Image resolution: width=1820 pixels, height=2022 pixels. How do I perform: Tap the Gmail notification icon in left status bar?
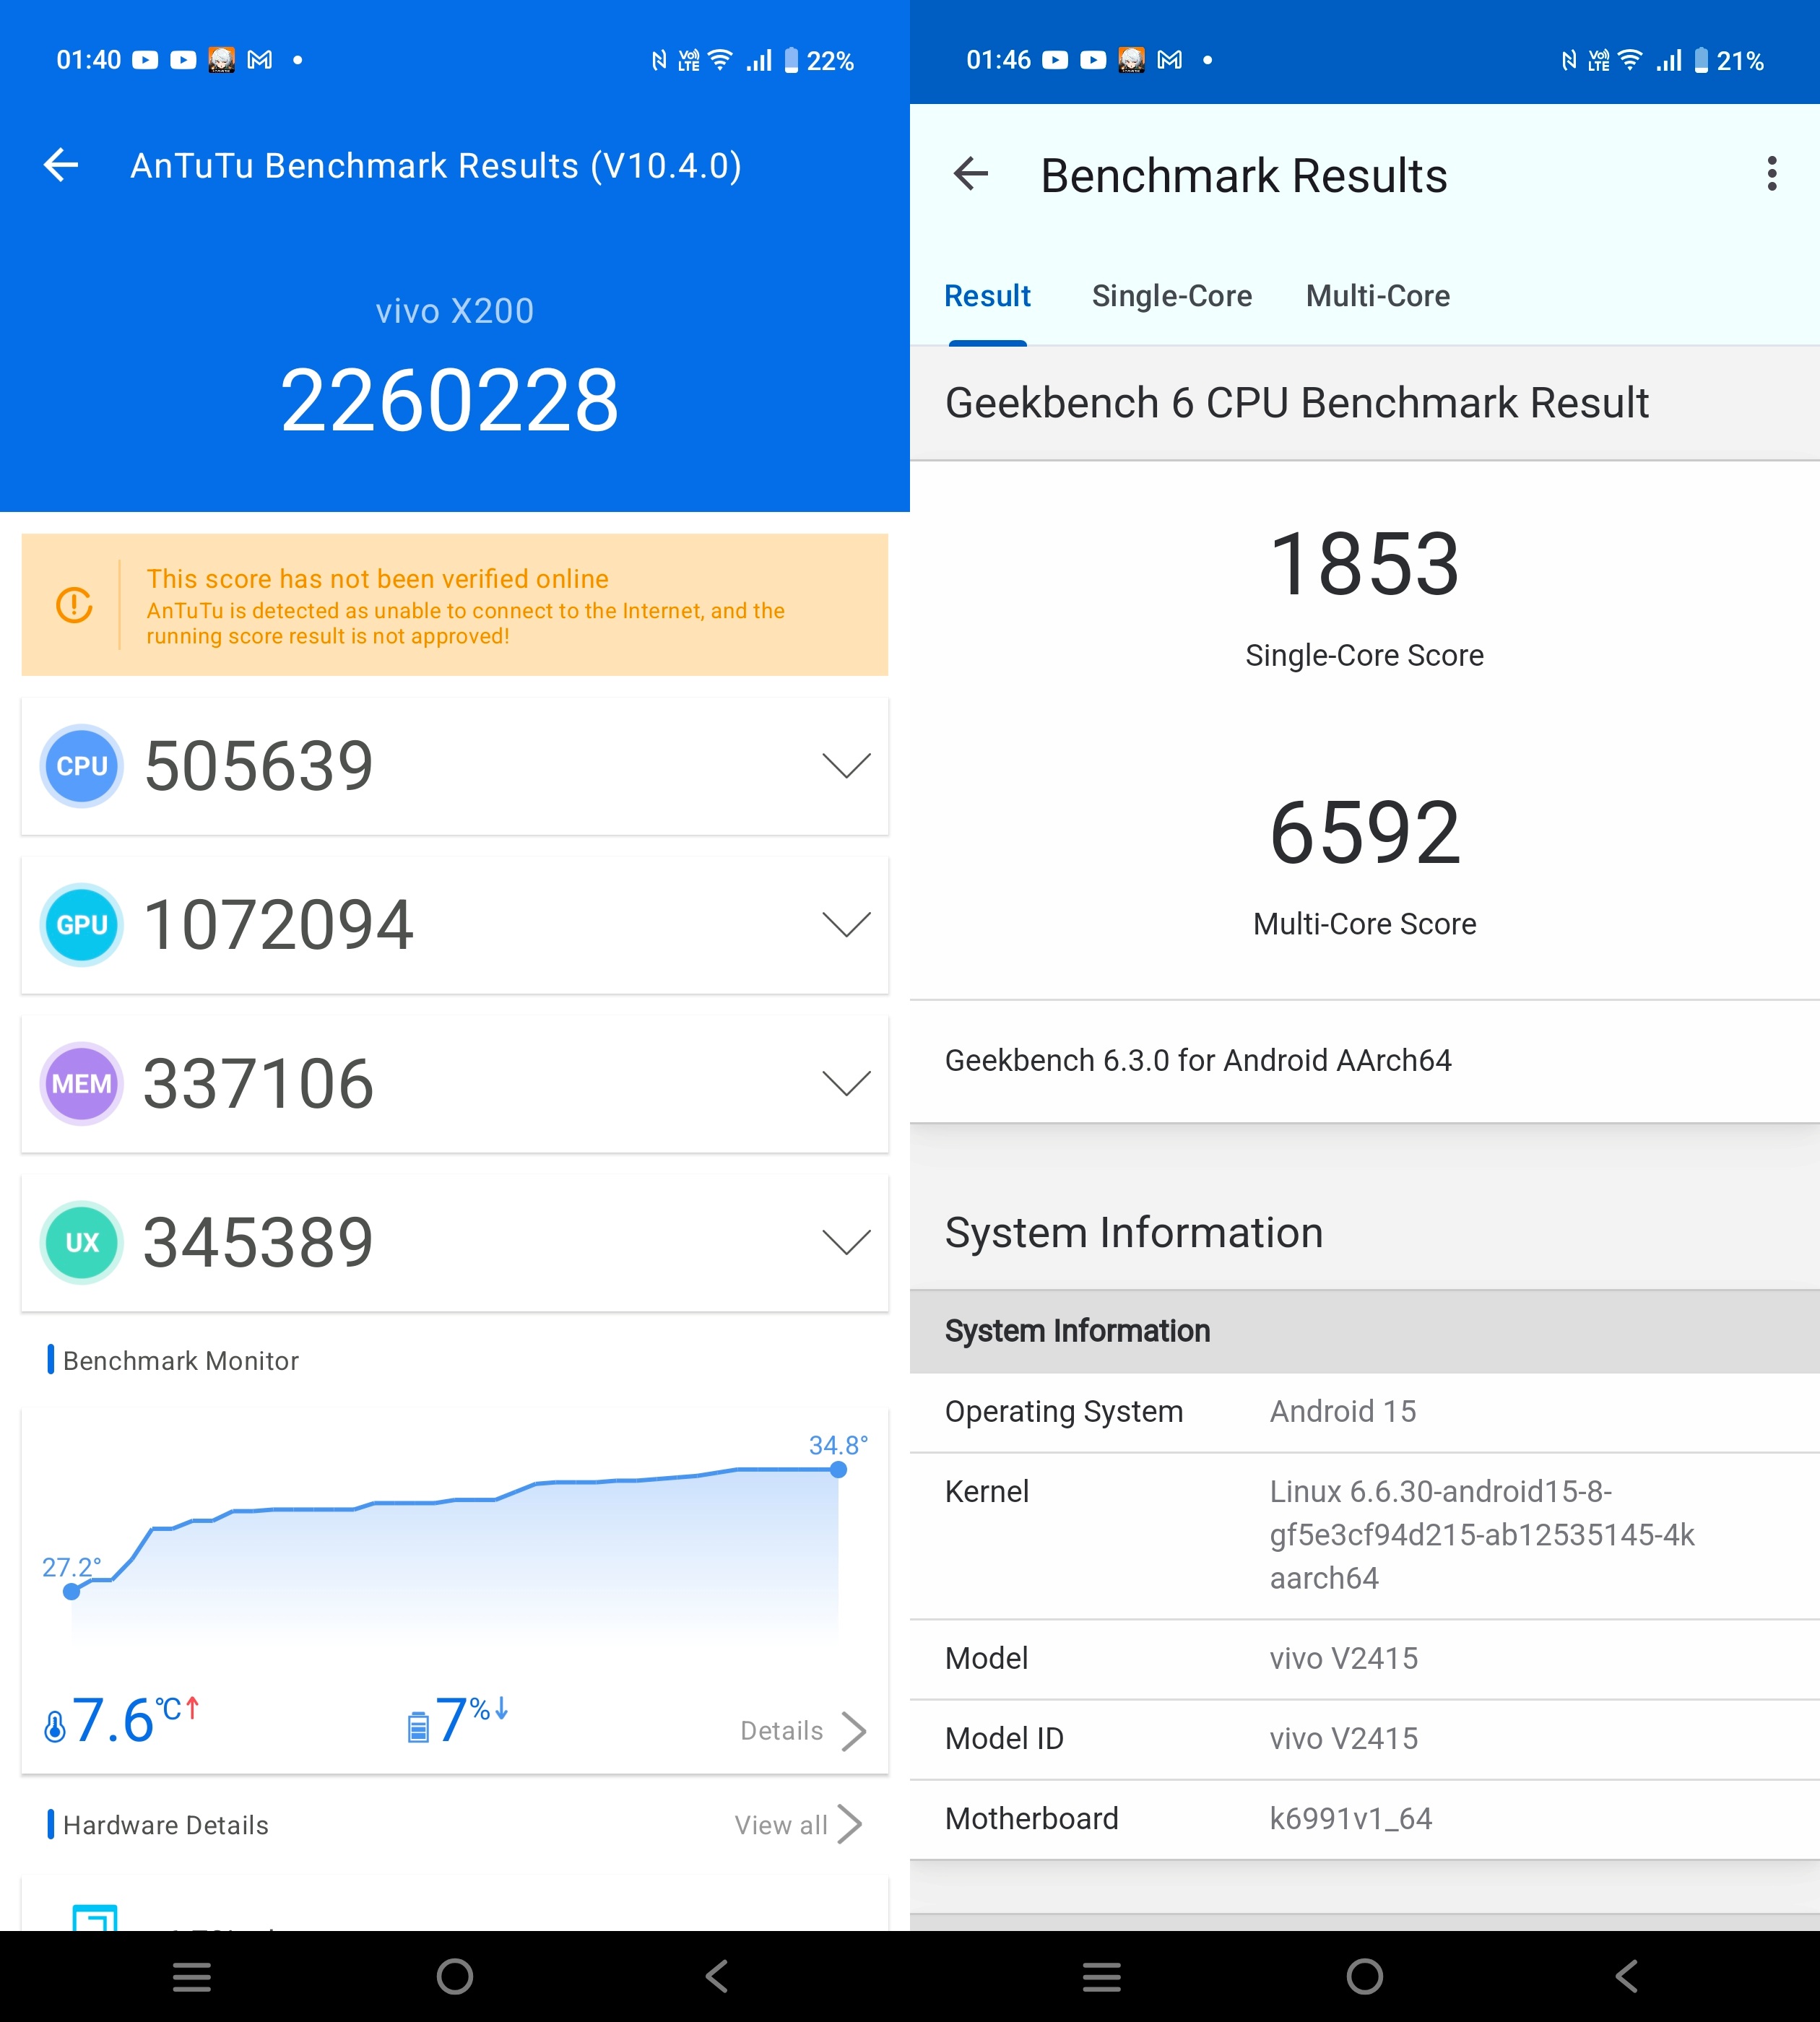click(260, 60)
